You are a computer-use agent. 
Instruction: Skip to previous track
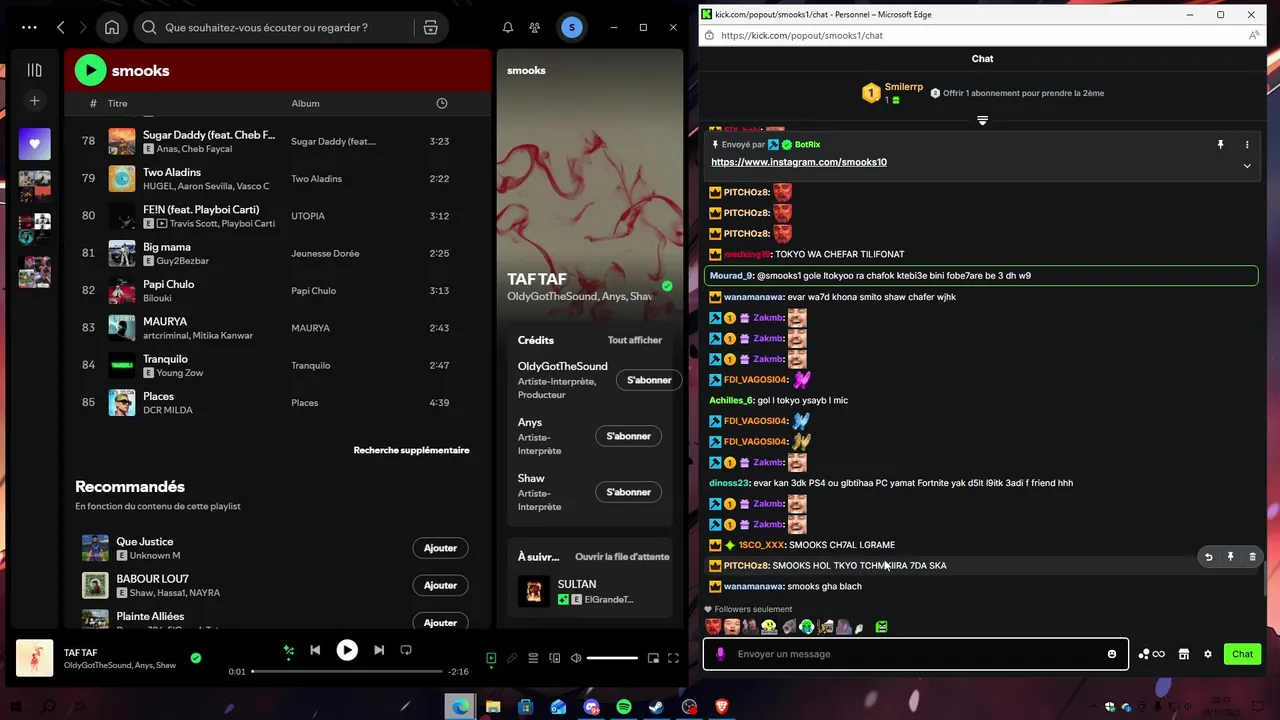[315, 650]
